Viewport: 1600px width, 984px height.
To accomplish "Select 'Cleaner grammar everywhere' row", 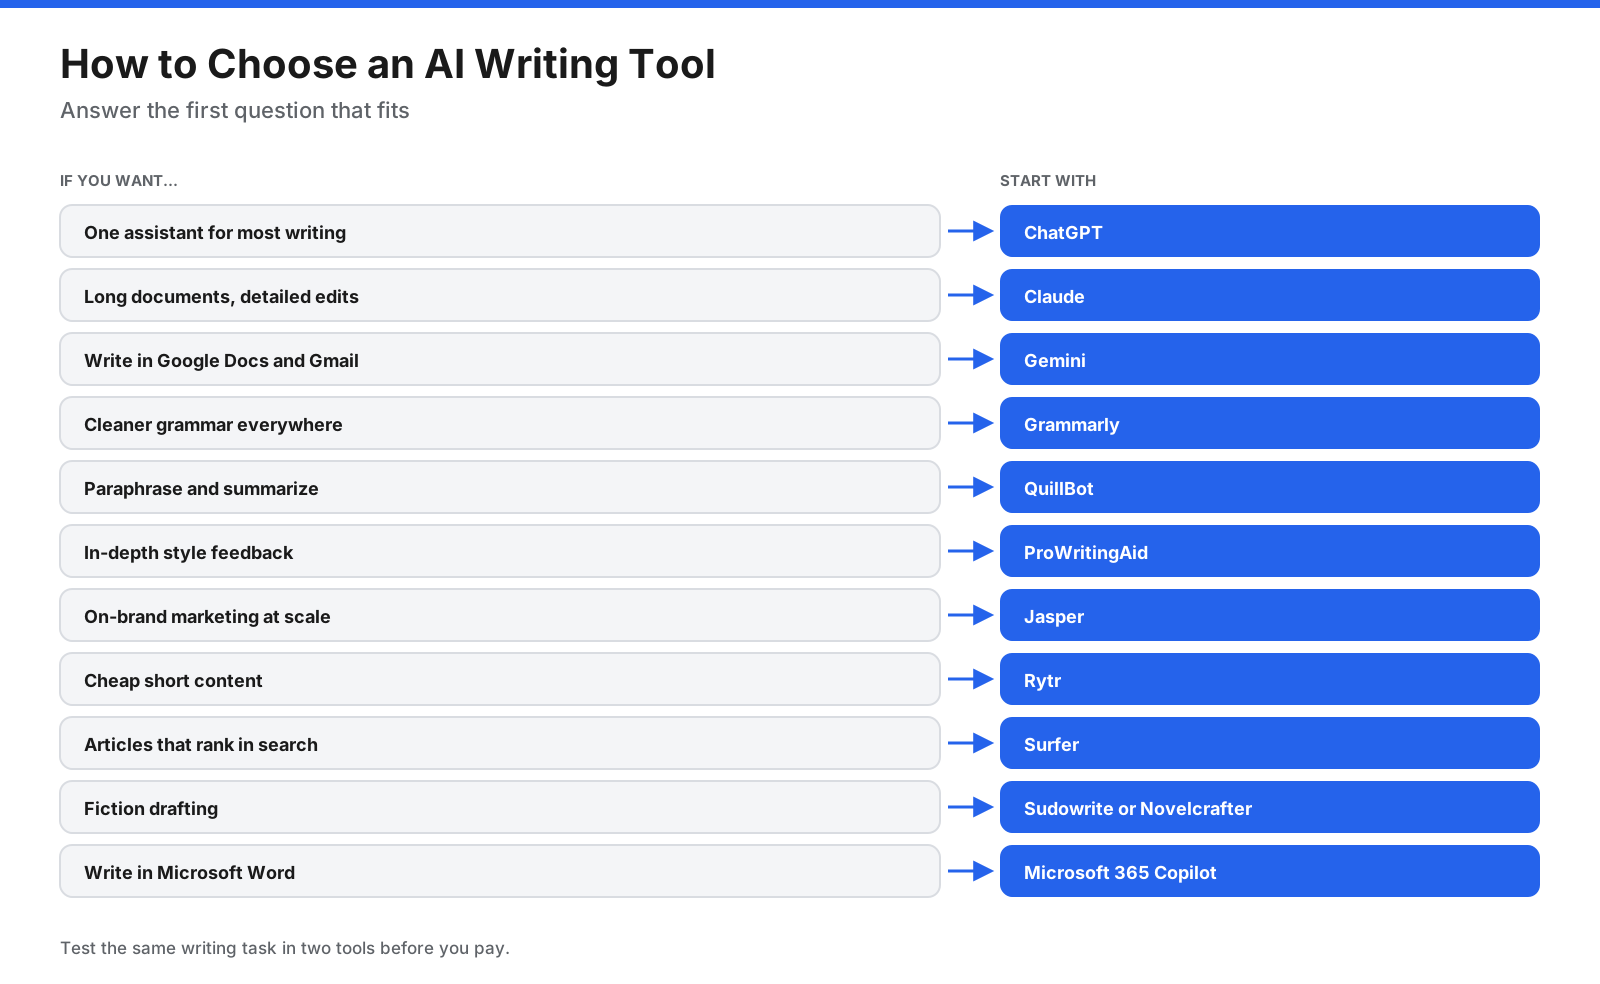I will 500,423.
